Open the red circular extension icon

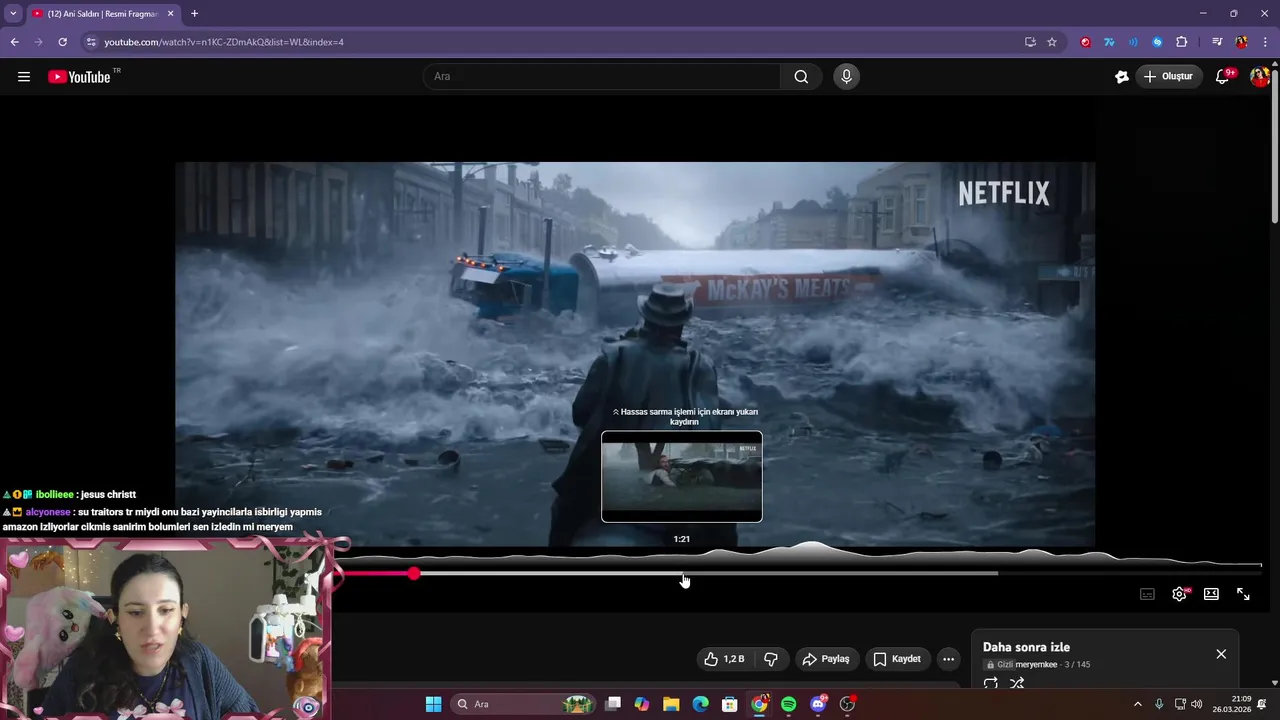[x=1085, y=42]
